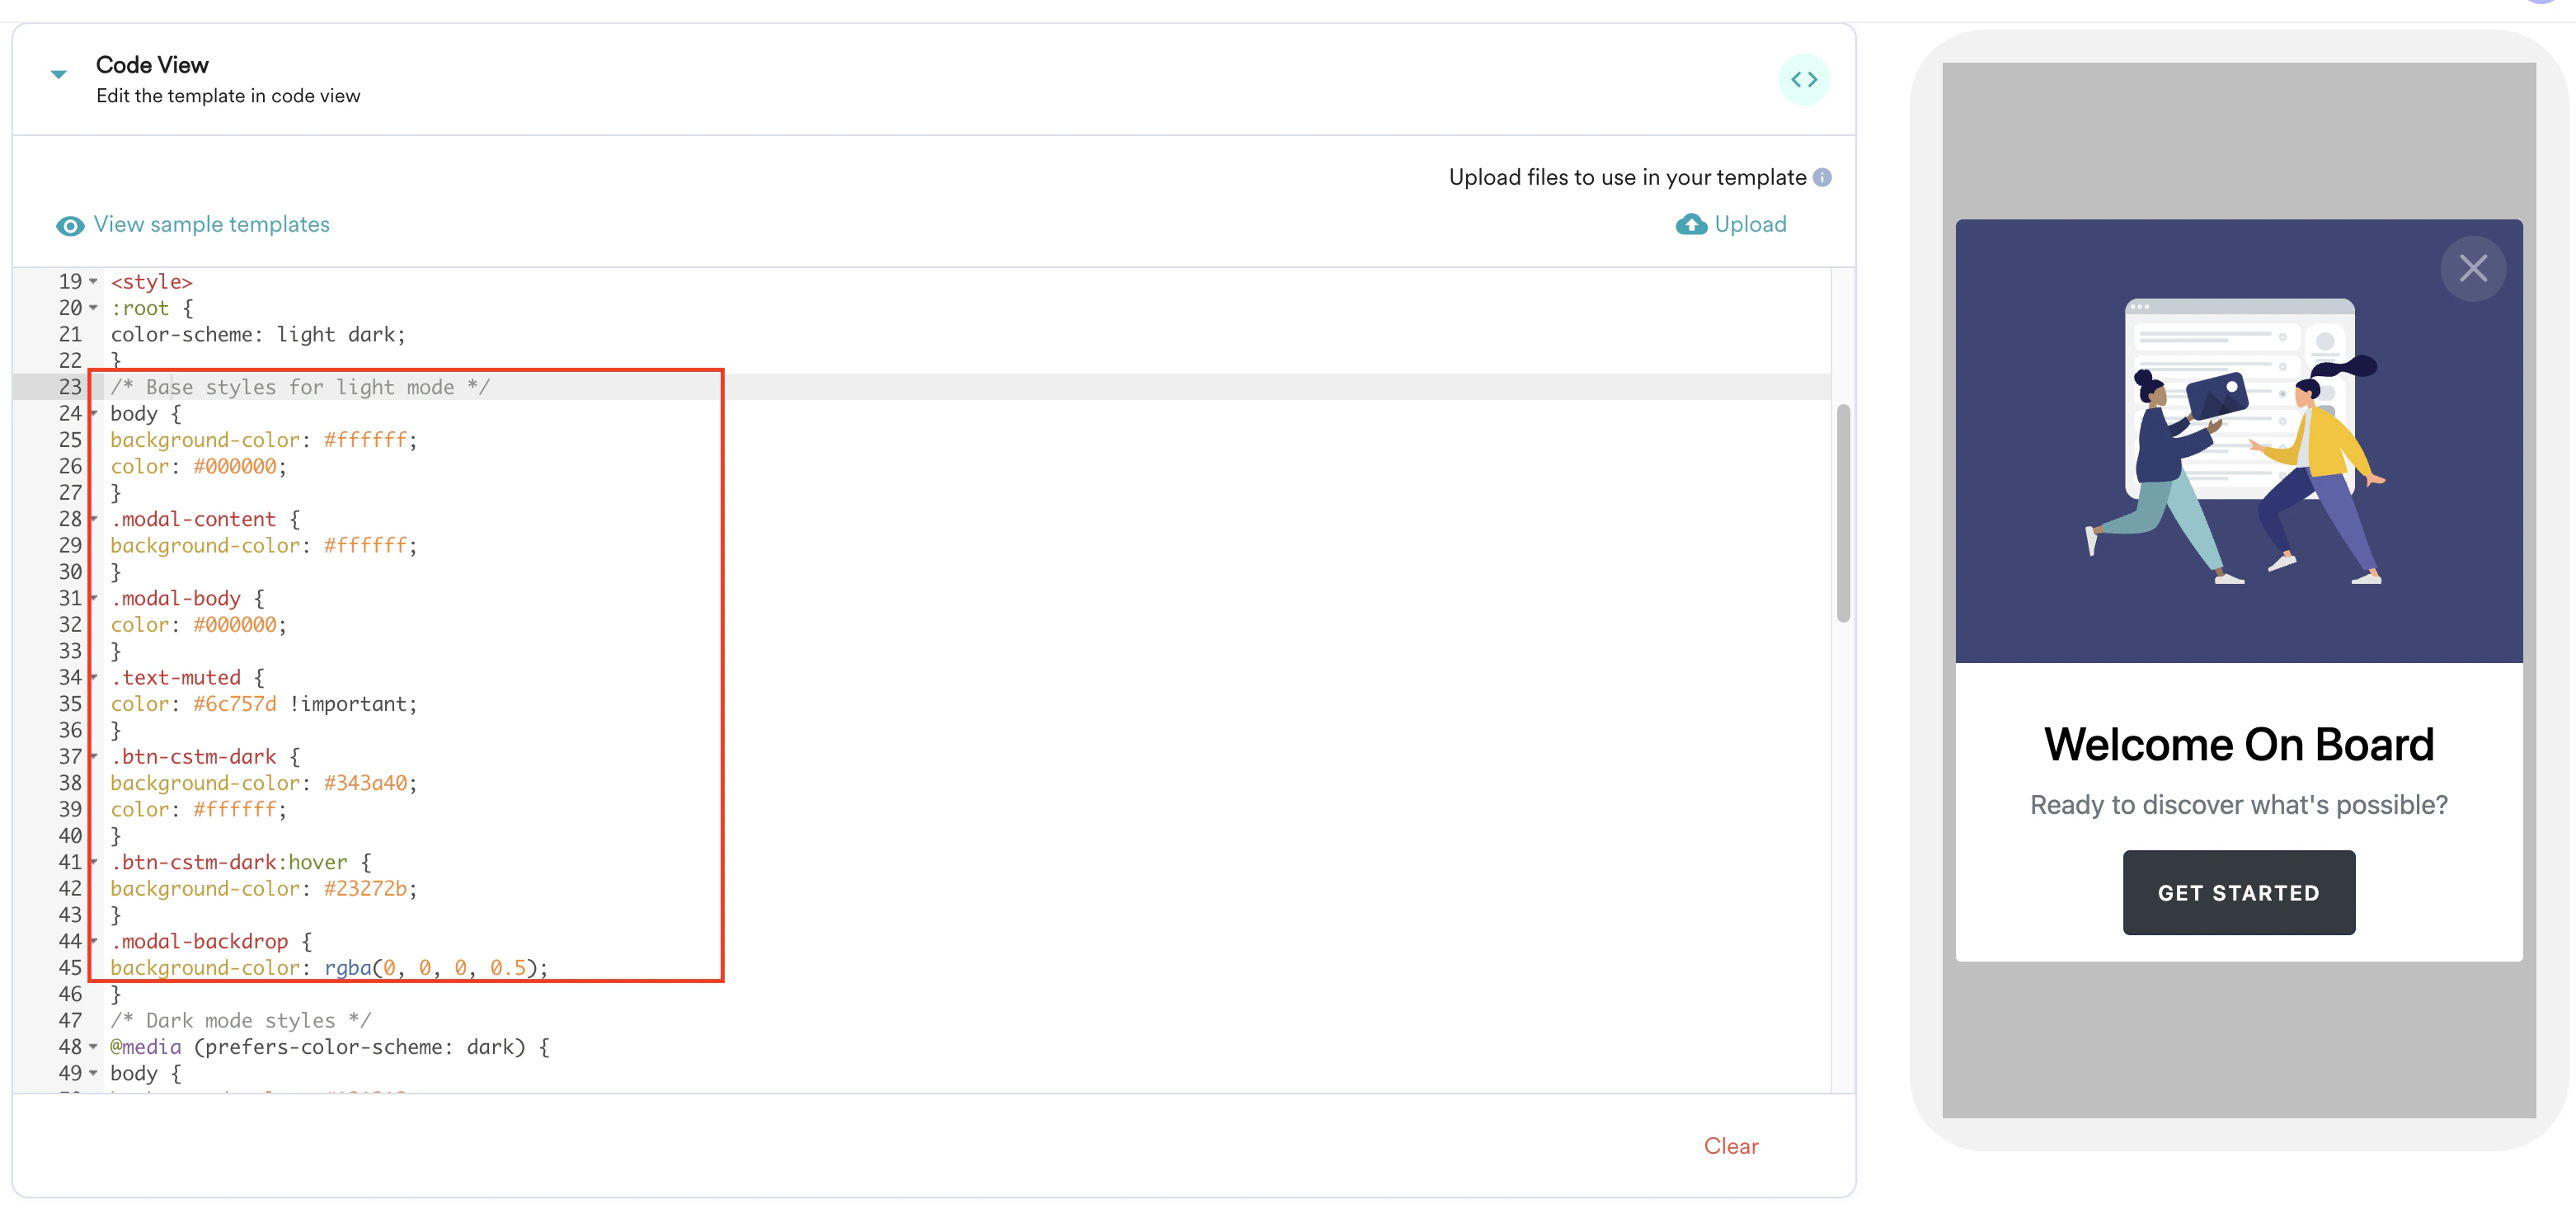Click the Clear link
2576x1209 pixels.
pos(1730,1146)
